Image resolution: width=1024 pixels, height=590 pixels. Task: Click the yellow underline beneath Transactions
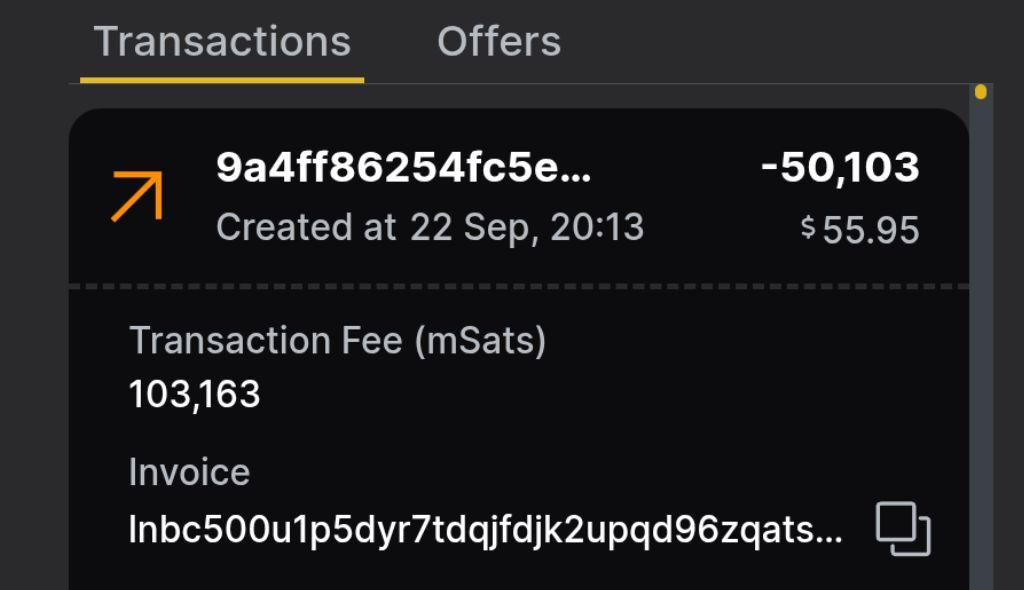(222, 78)
